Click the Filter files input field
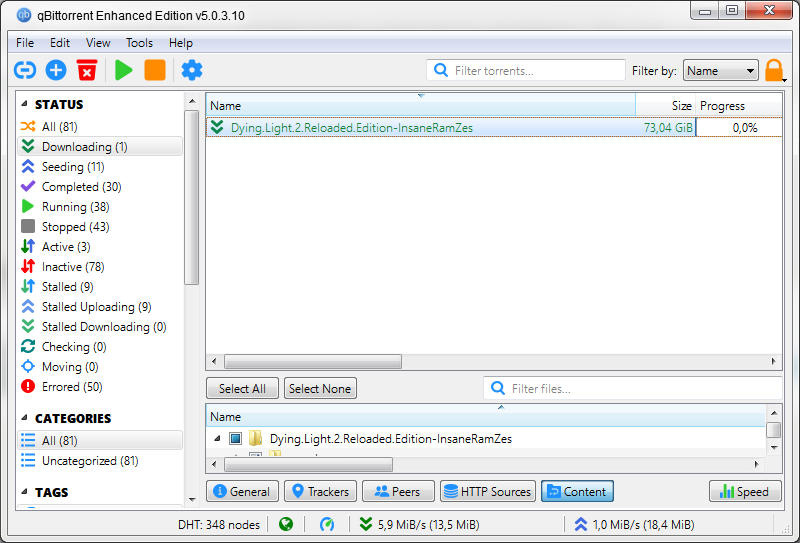Viewport: 800px width, 543px height. click(x=633, y=388)
